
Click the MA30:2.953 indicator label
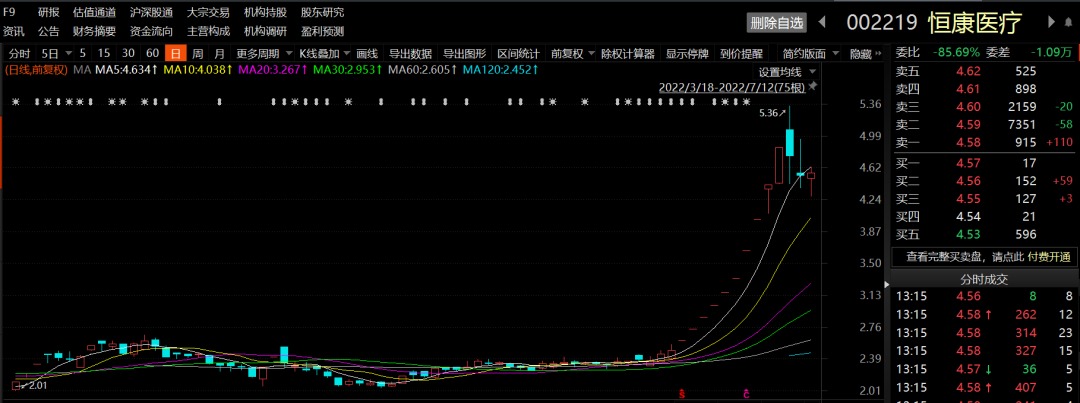point(349,70)
